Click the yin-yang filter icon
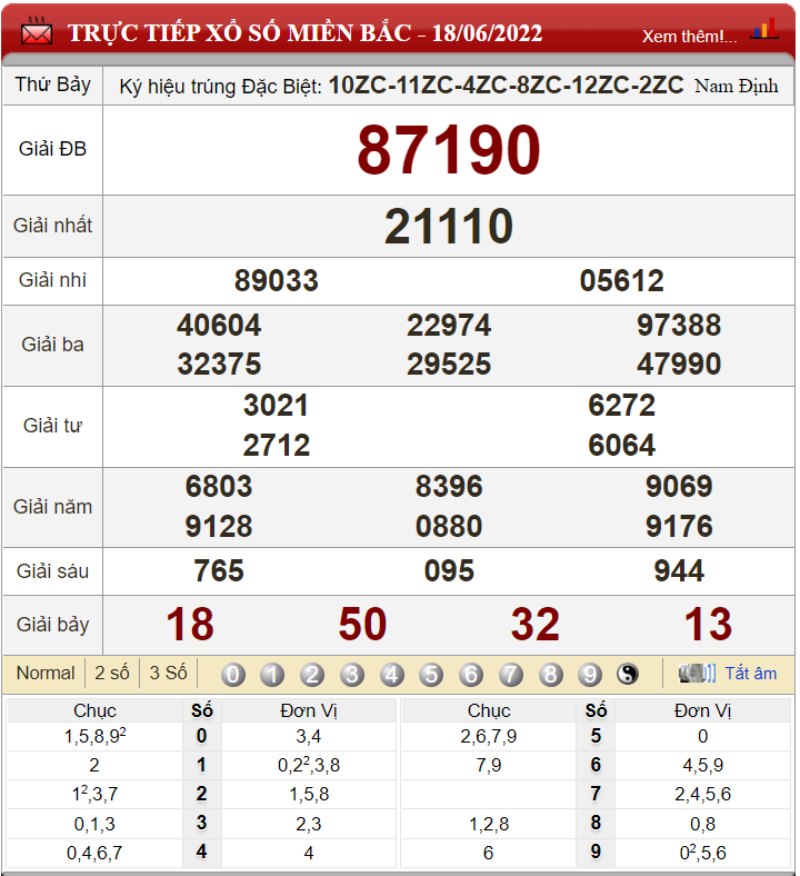The width and height of the screenshot is (800, 876). (x=627, y=674)
